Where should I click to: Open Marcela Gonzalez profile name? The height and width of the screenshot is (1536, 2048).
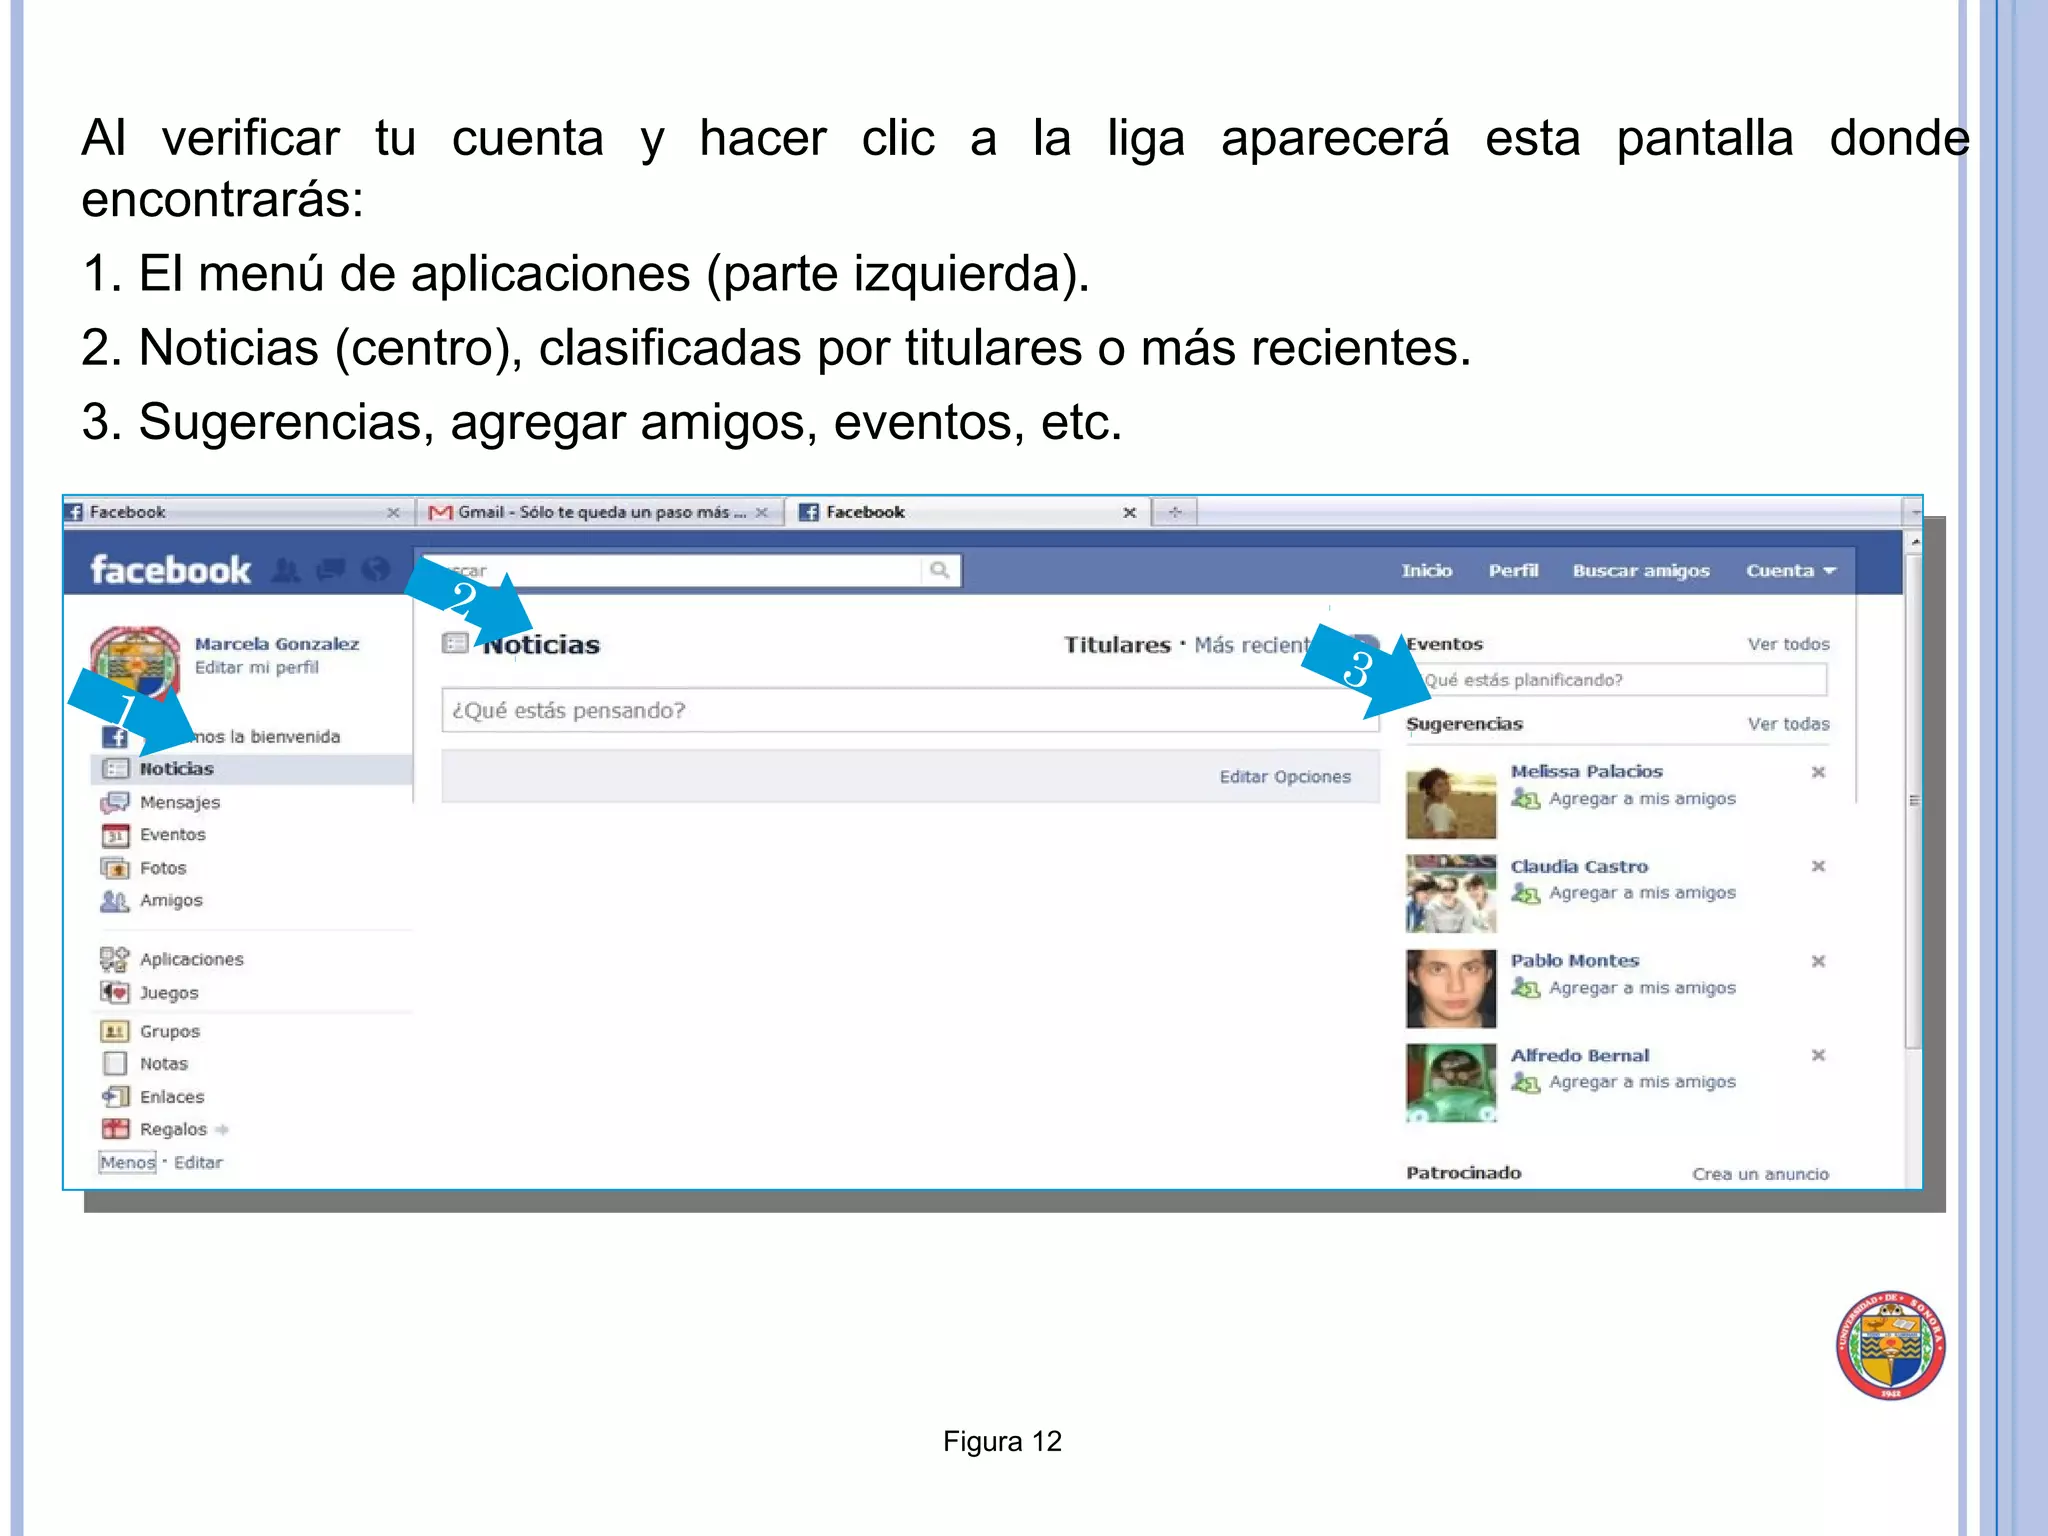pyautogui.click(x=277, y=644)
